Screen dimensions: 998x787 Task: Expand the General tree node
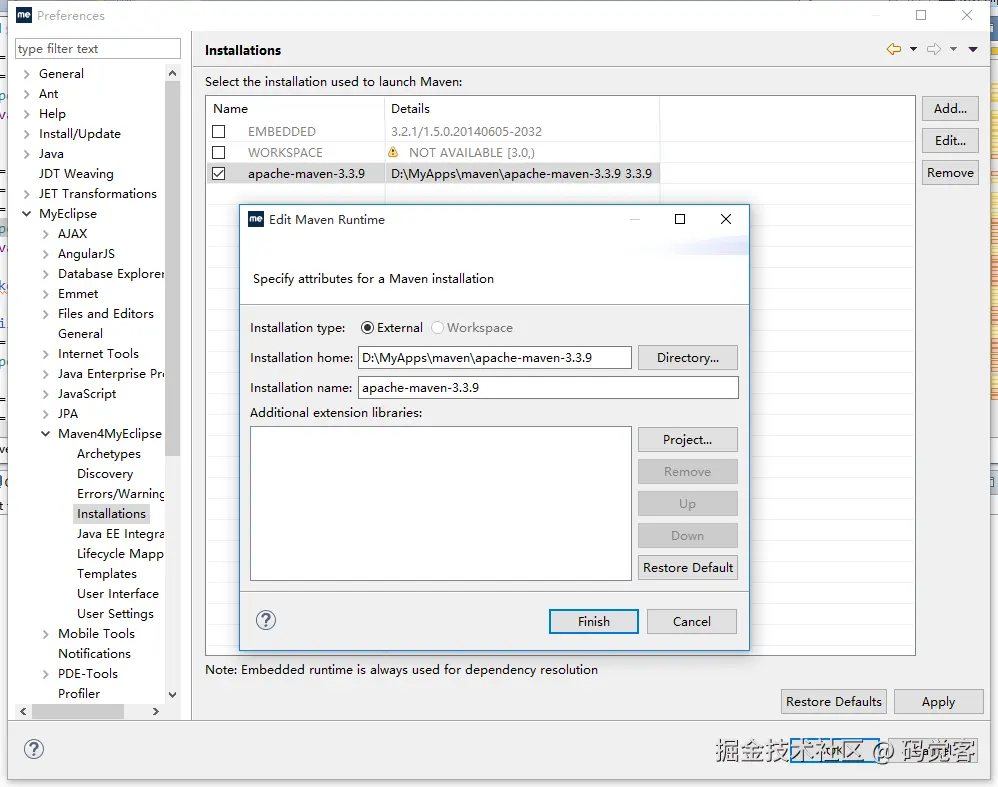point(27,74)
